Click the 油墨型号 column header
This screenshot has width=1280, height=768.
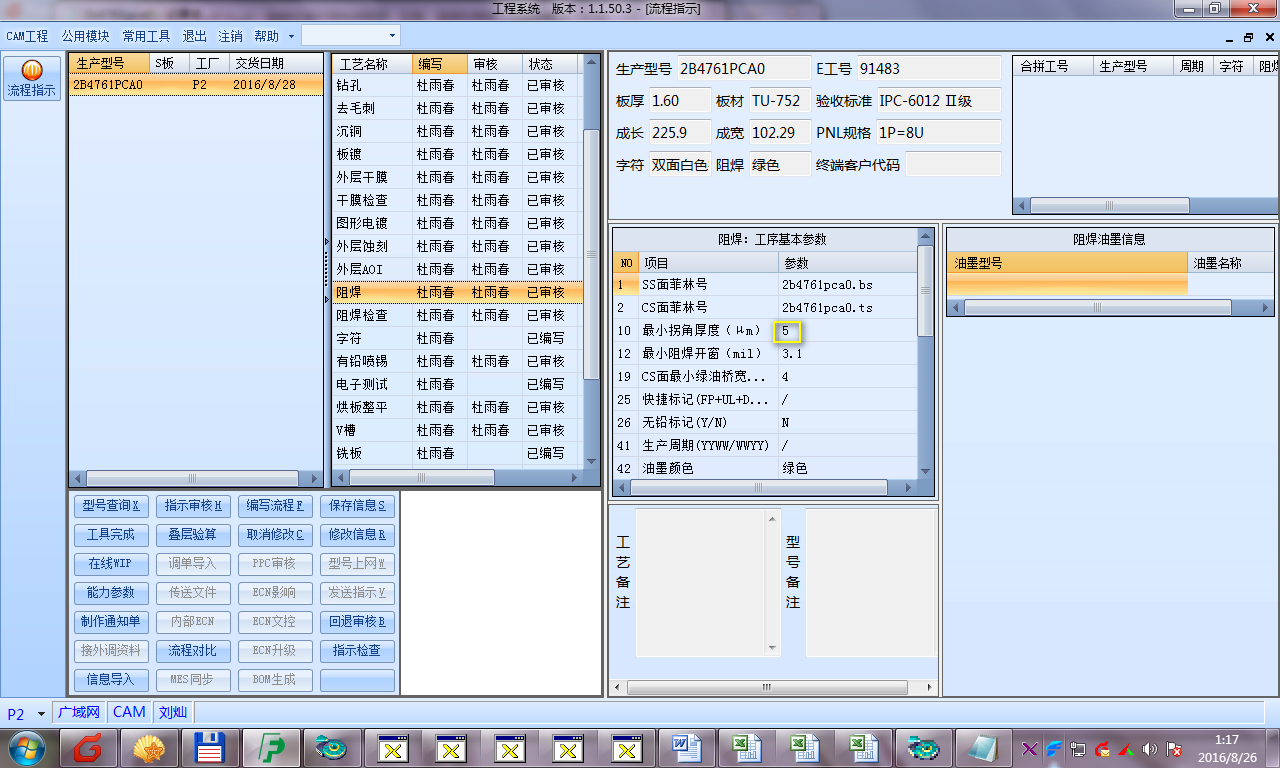[x=1067, y=263]
